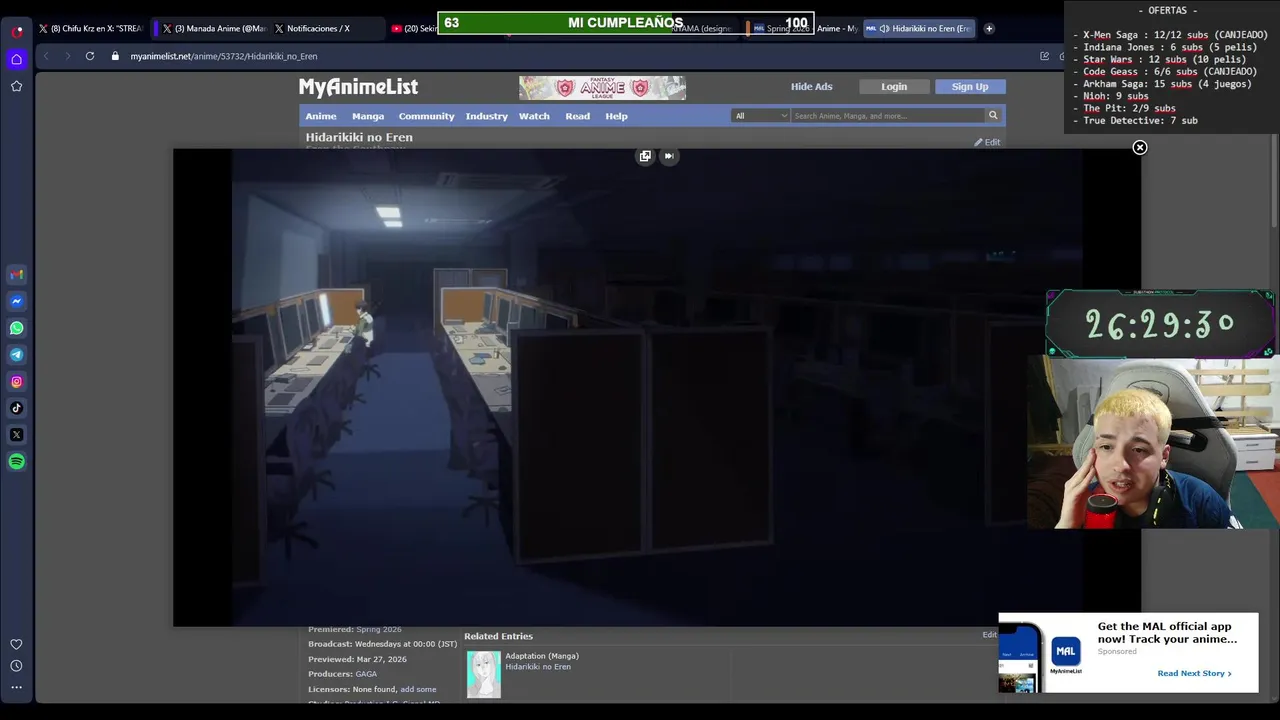Click the MyAnimeList logo
The width and height of the screenshot is (1280, 720).
click(358, 87)
